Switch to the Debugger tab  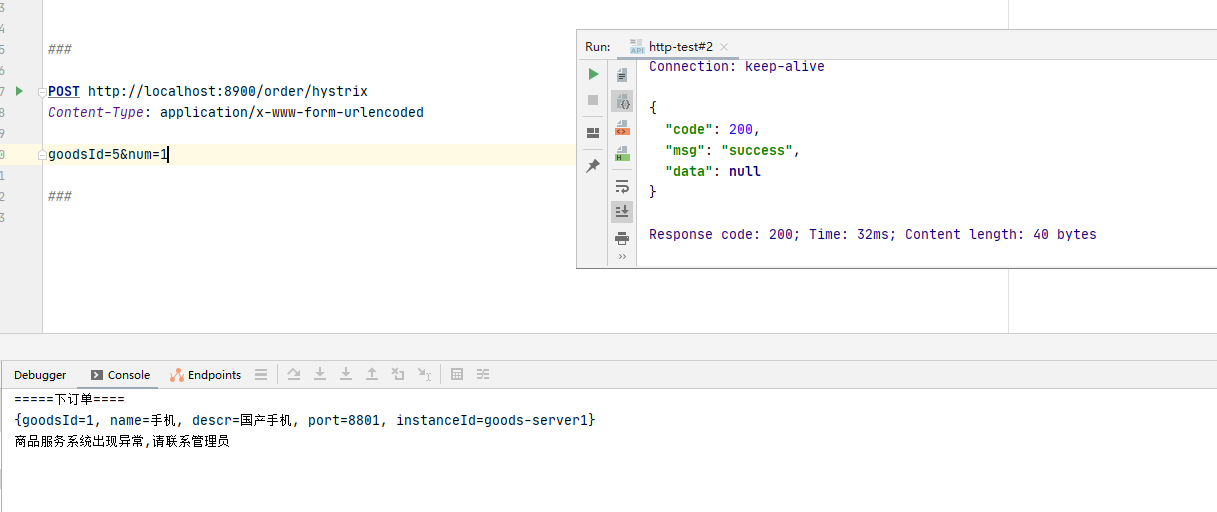pos(40,375)
